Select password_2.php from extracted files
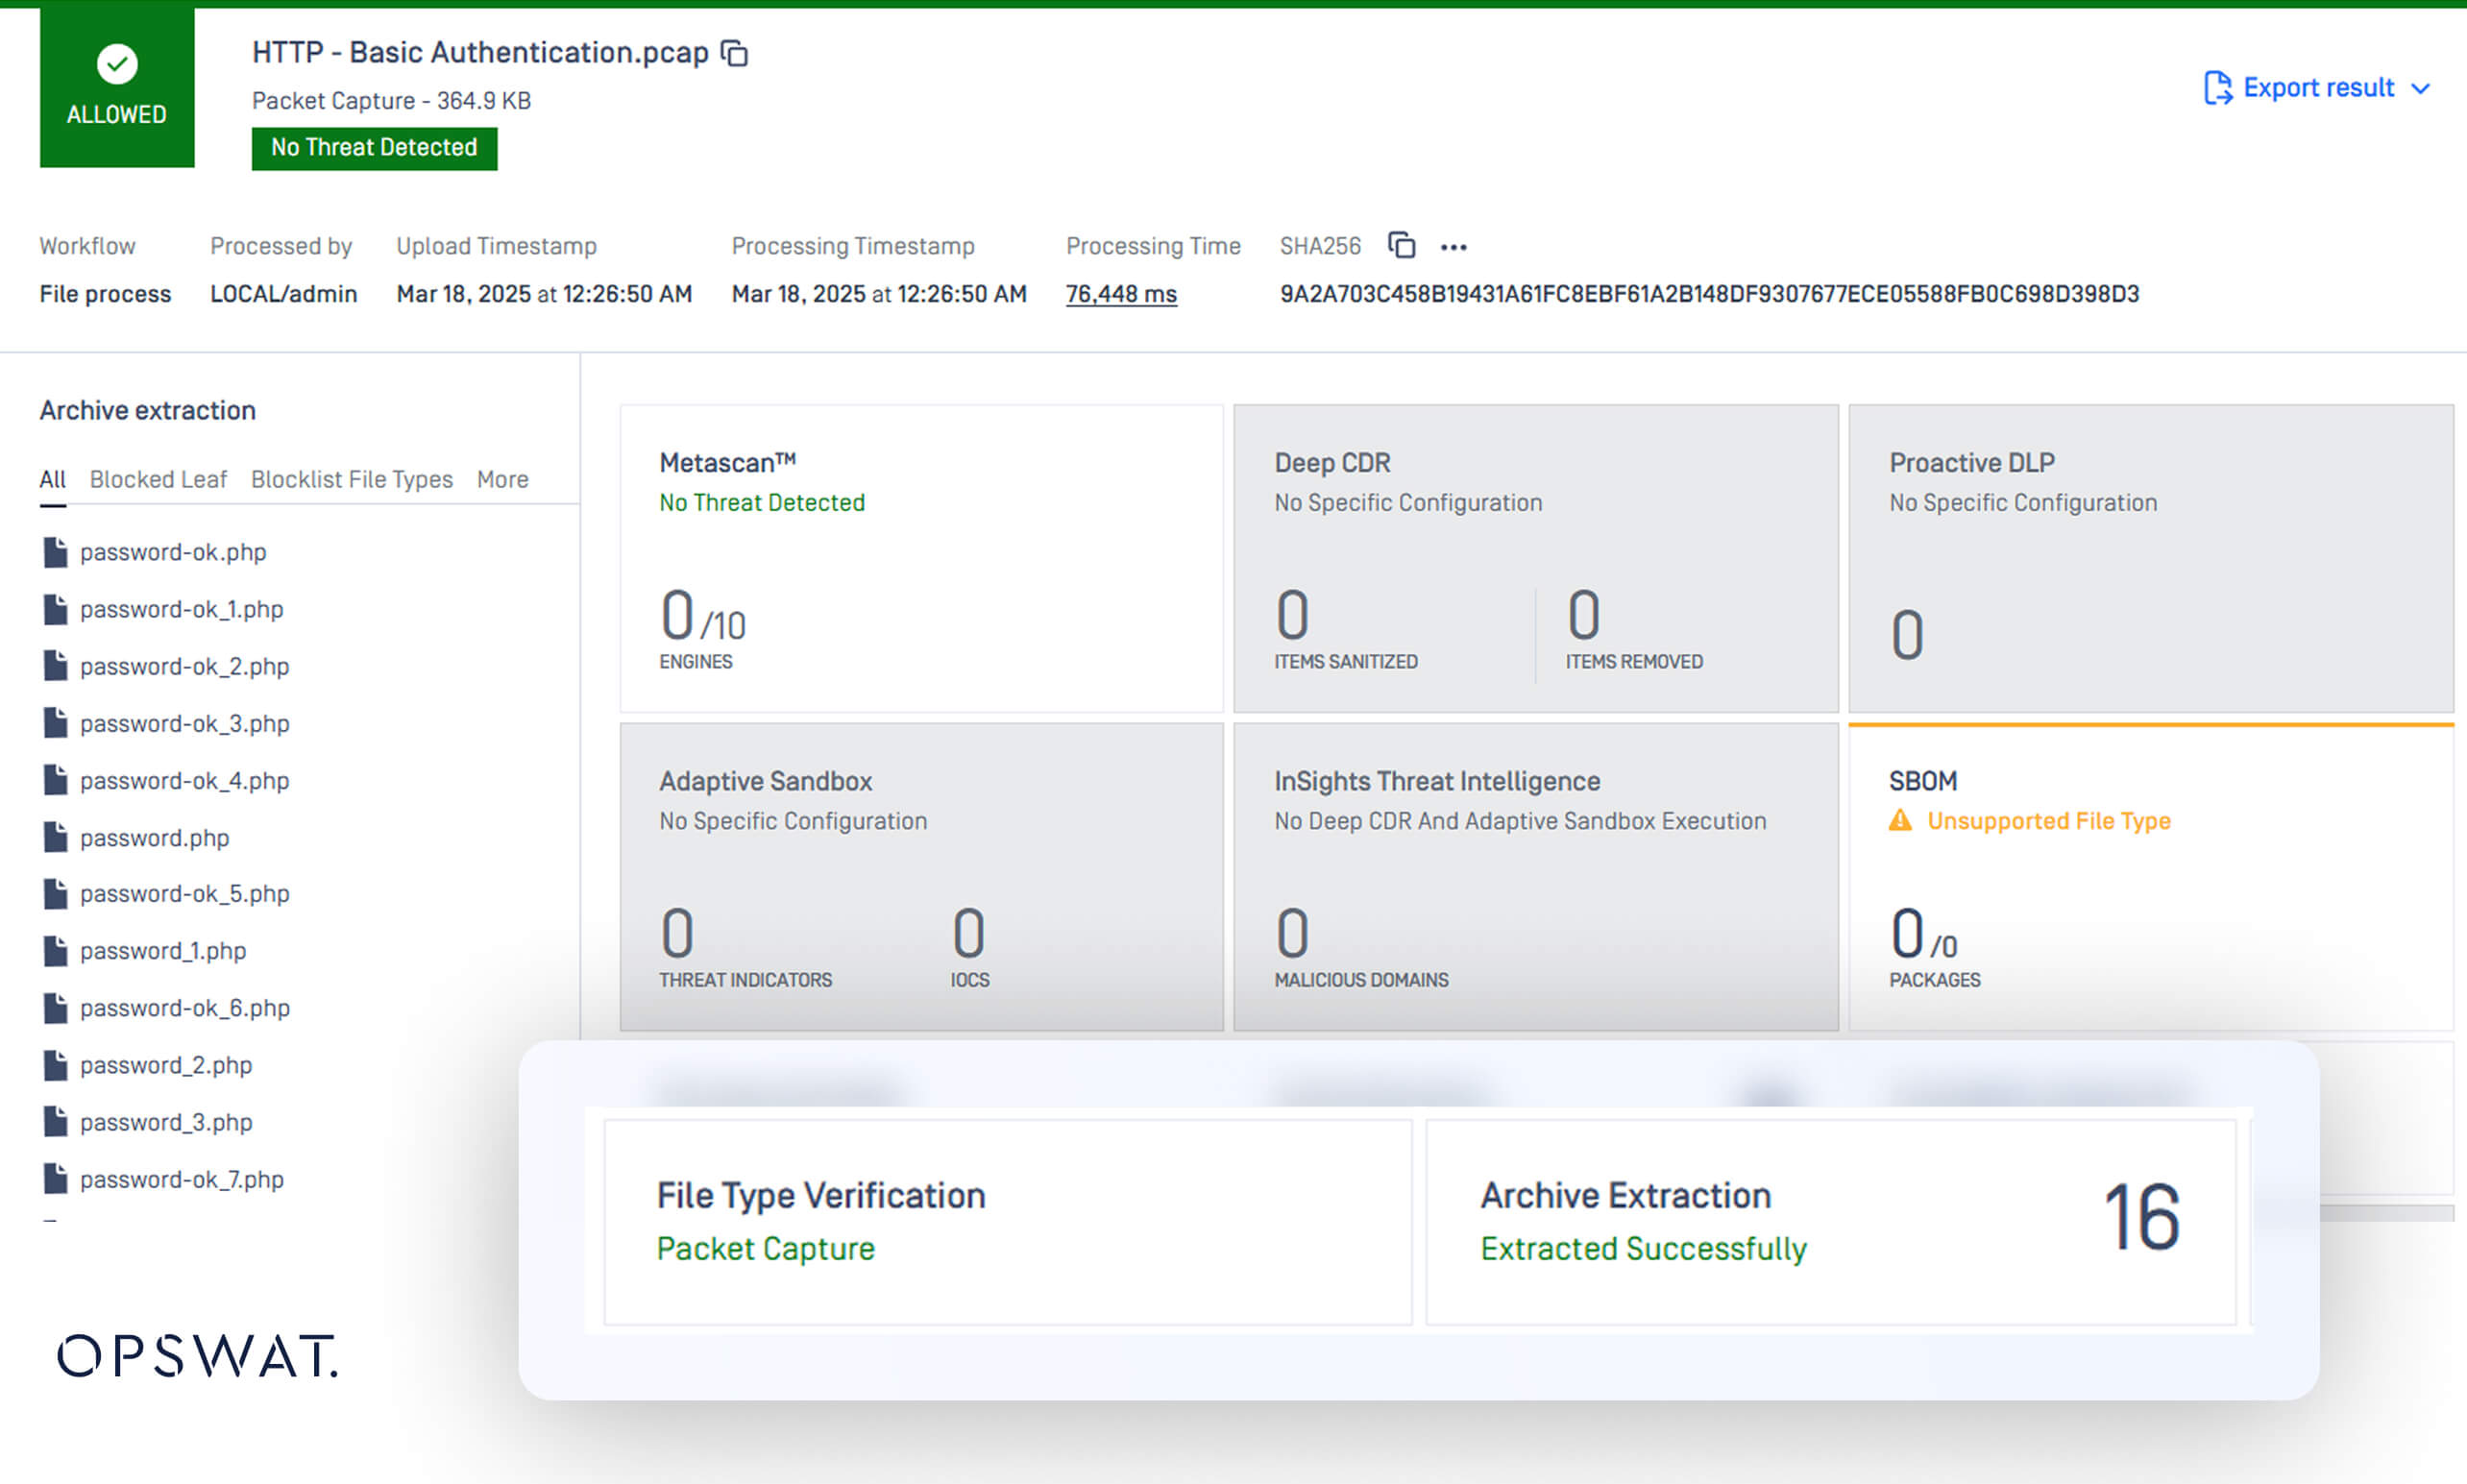Viewport: 2467px width, 1484px height. coord(166,1065)
